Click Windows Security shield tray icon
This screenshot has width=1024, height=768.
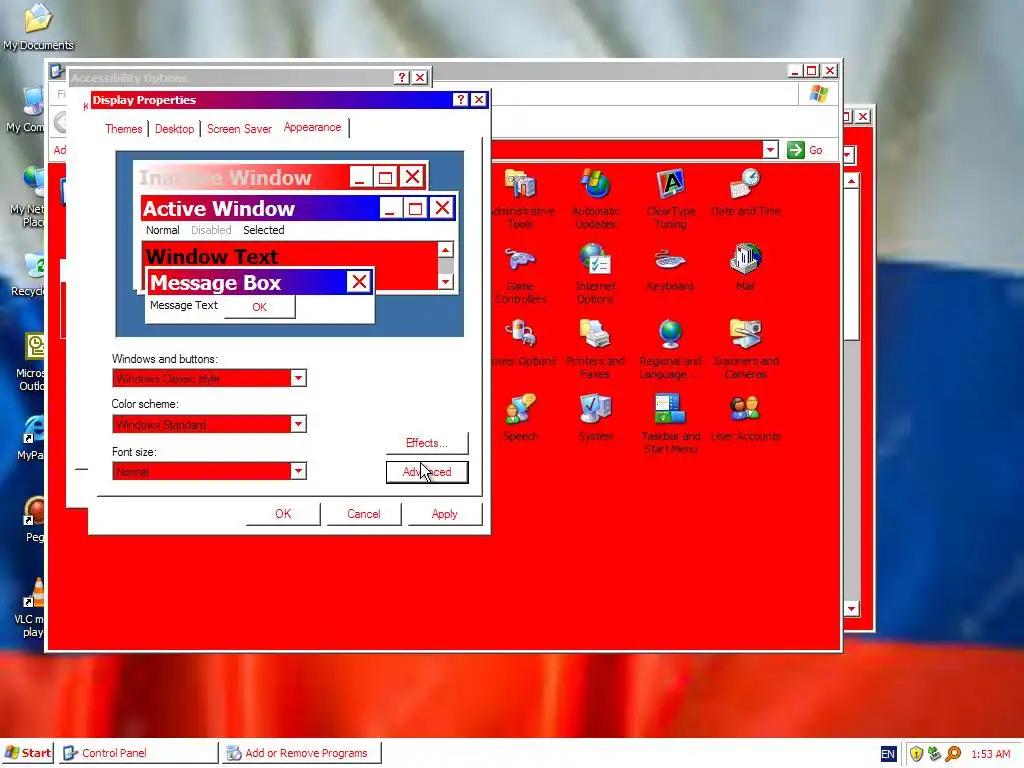coord(916,754)
